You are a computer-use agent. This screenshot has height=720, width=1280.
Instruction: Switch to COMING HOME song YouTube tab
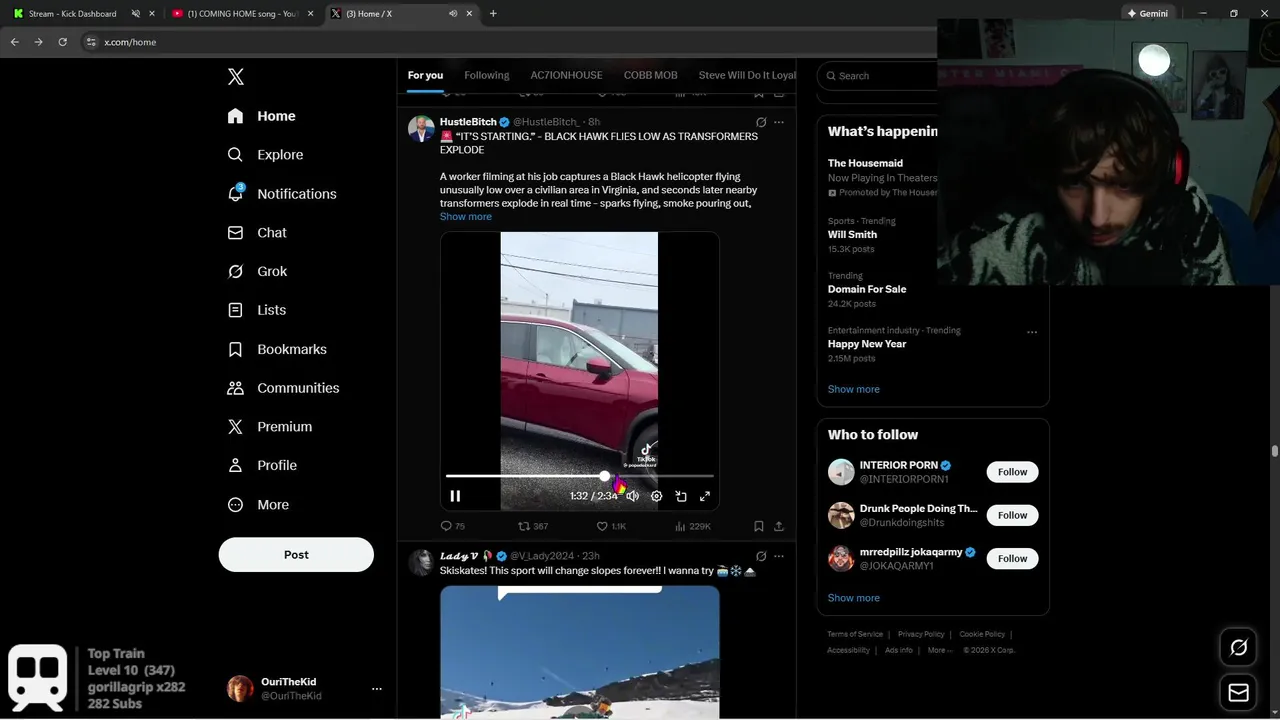243,14
